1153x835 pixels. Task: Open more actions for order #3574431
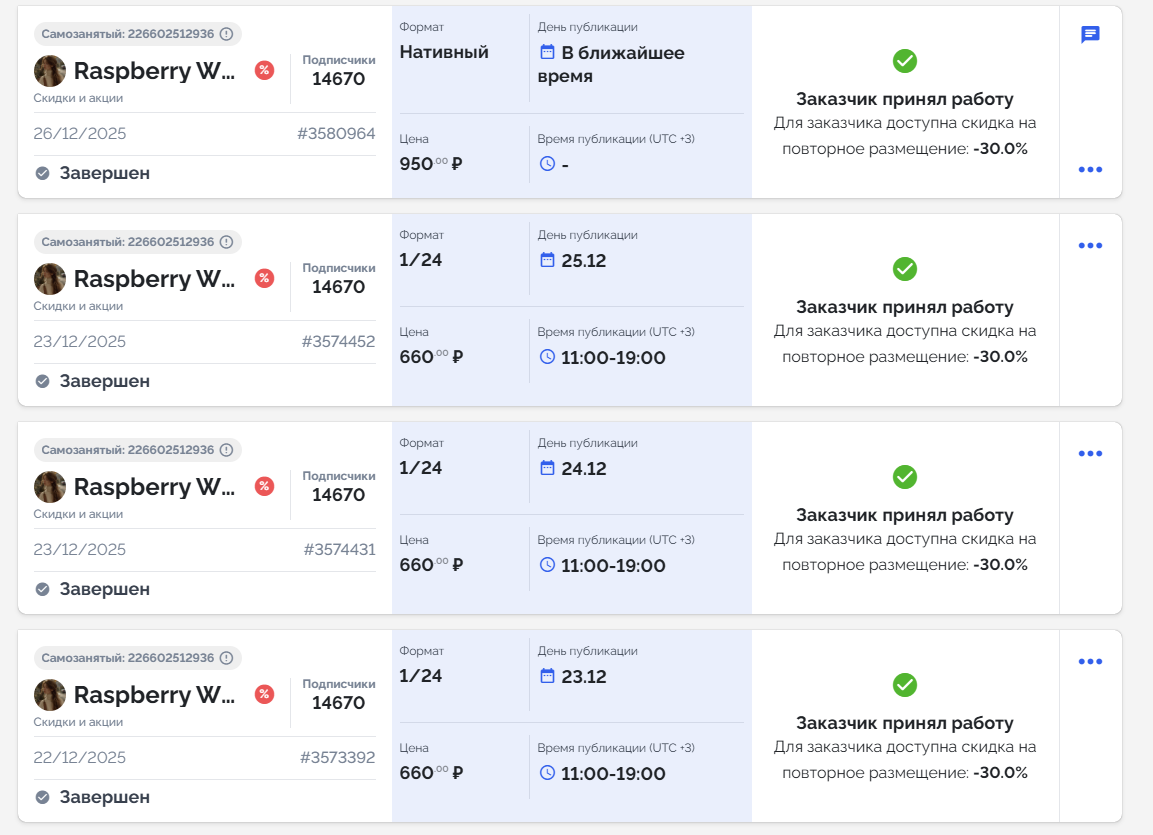1090,454
